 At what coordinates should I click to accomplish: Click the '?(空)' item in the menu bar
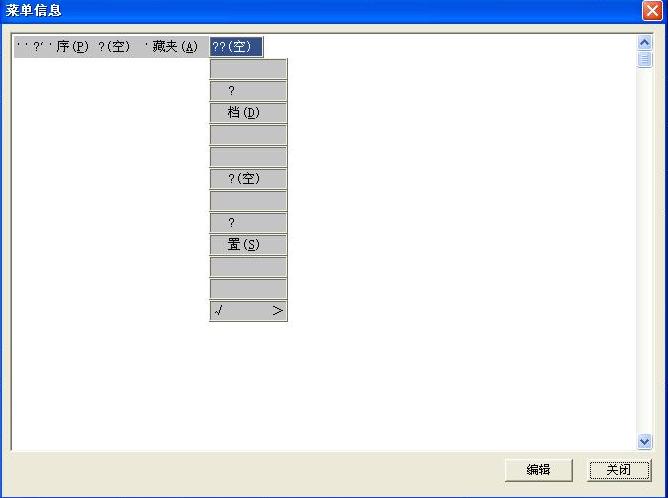pyautogui.click(x=114, y=46)
